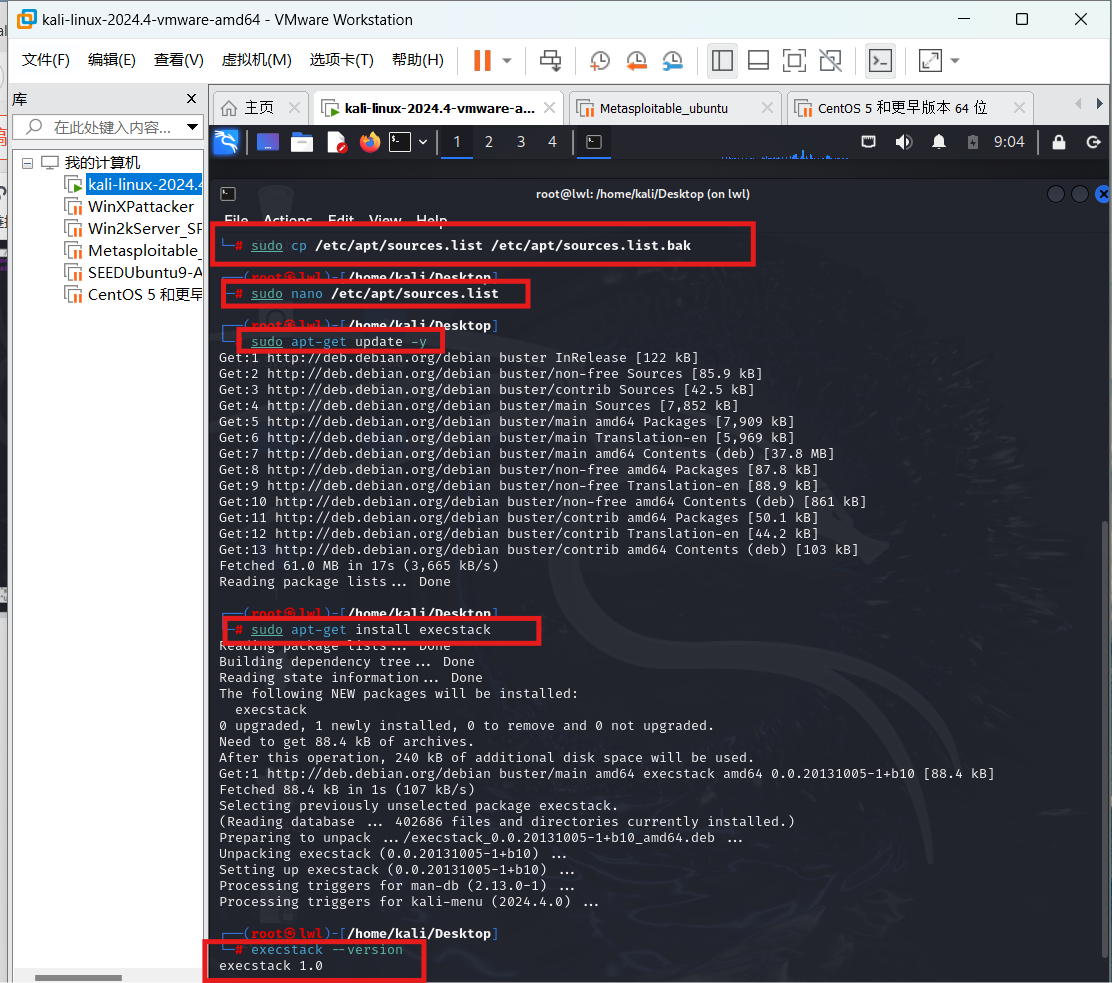Open the Kali file manager icon

pyautogui.click(x=302, y=143)
